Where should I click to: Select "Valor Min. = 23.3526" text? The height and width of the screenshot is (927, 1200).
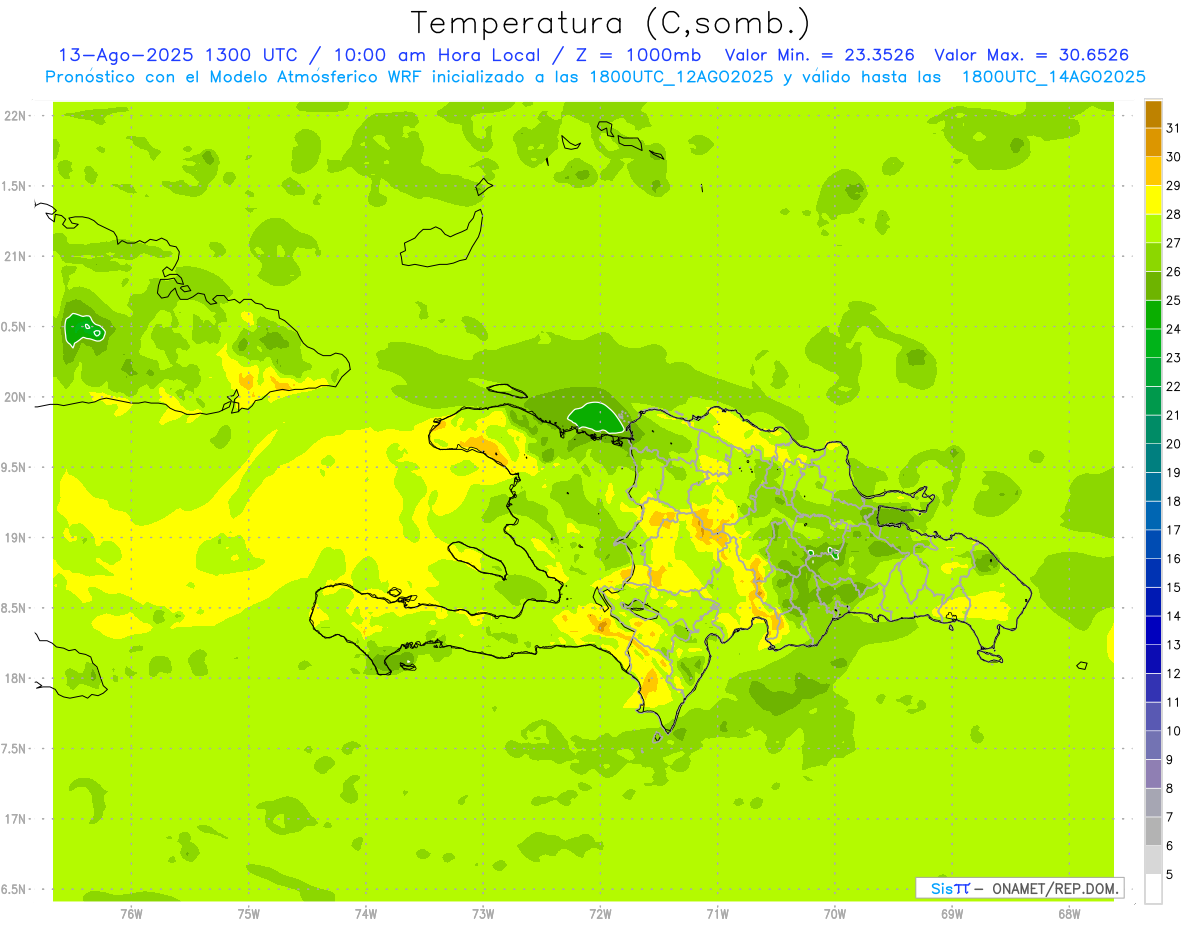820,55
